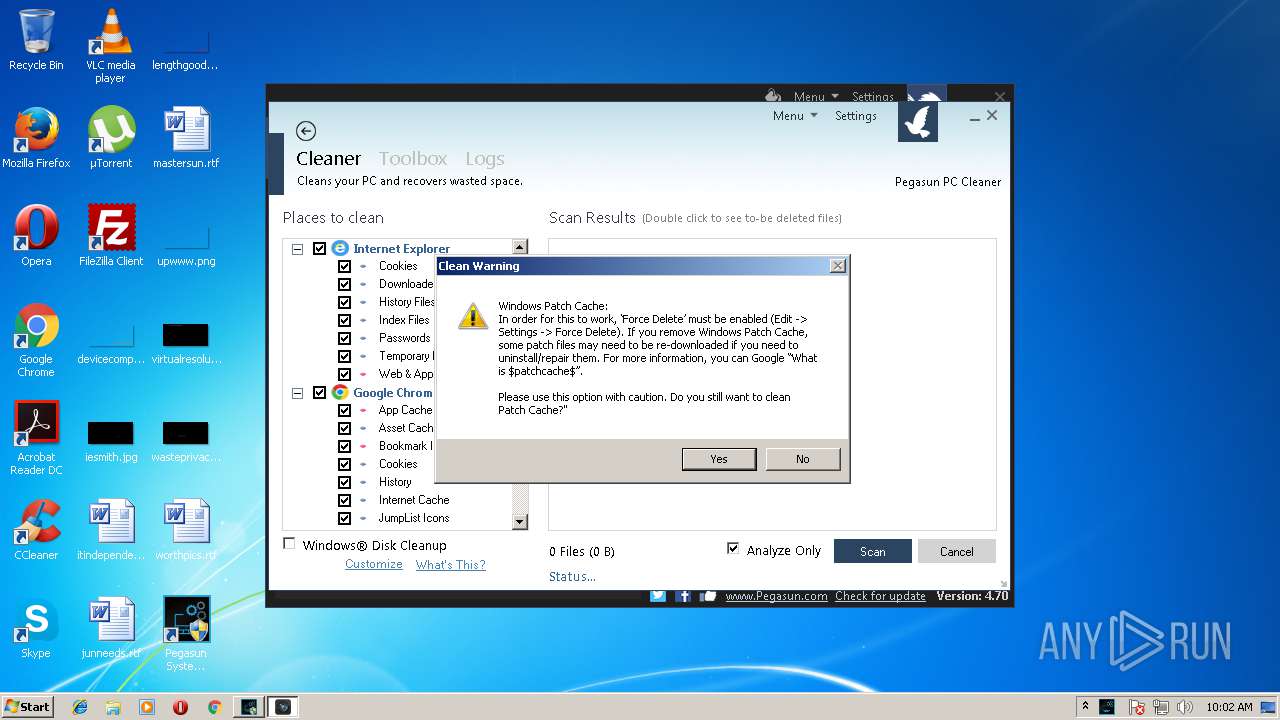
Task: Open Mozilla Firefox desktop shortcut
Action: pos(36,138)
